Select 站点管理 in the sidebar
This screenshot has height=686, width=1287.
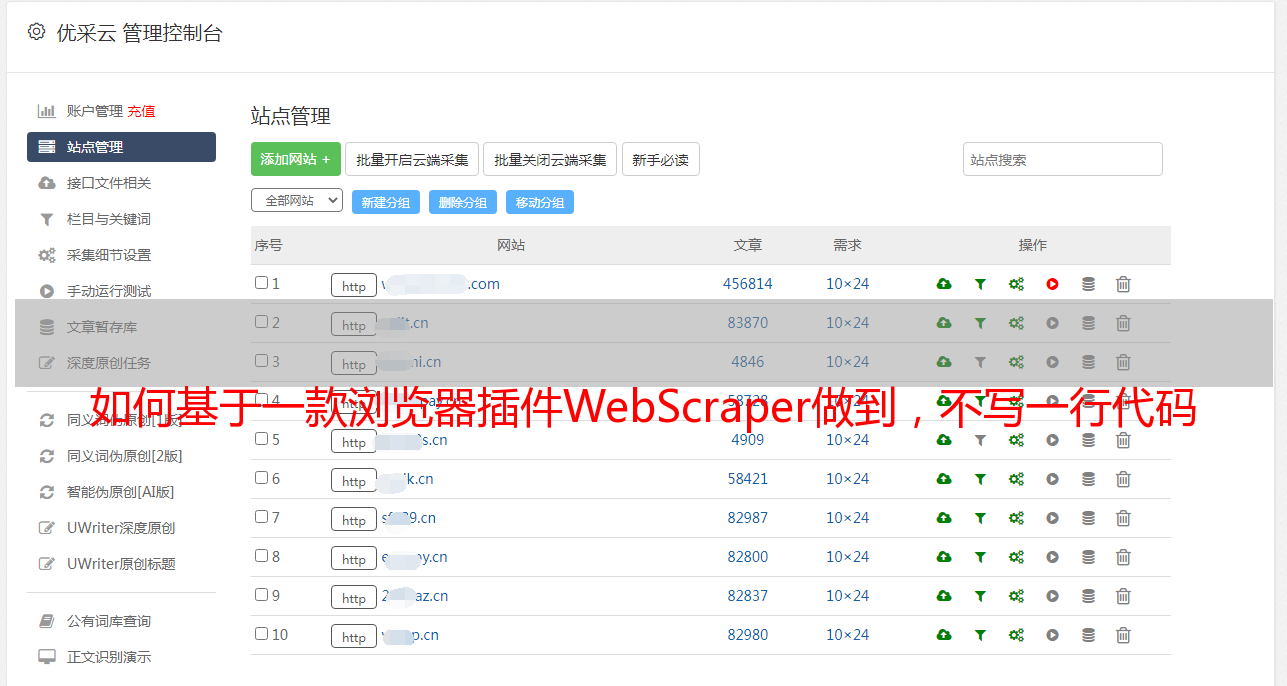tap(121, 147)
